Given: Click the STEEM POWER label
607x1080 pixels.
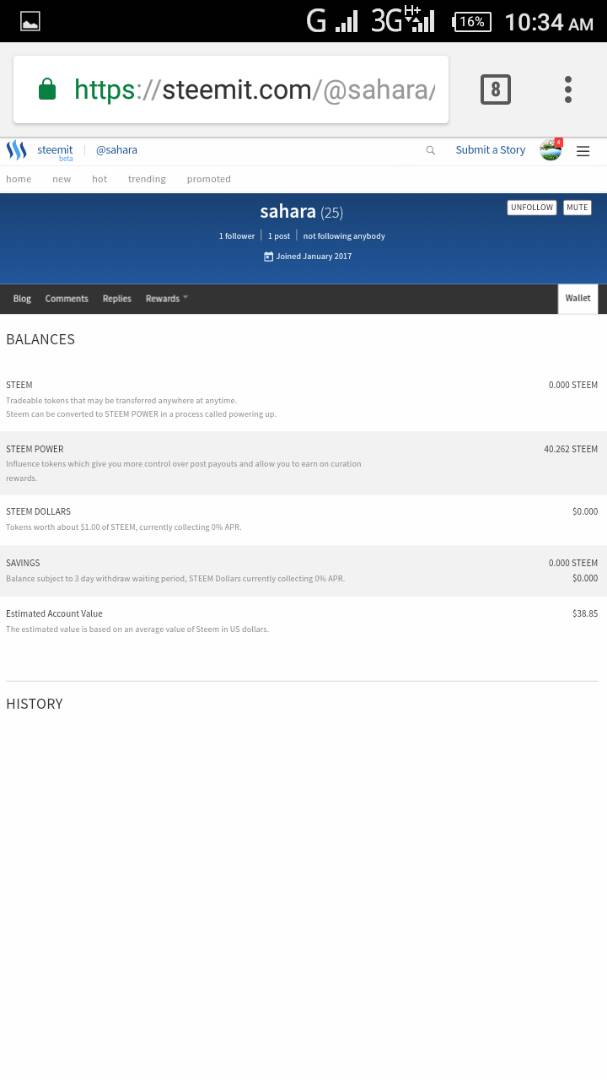Looking at the screenshot, I should coord(34,449).
